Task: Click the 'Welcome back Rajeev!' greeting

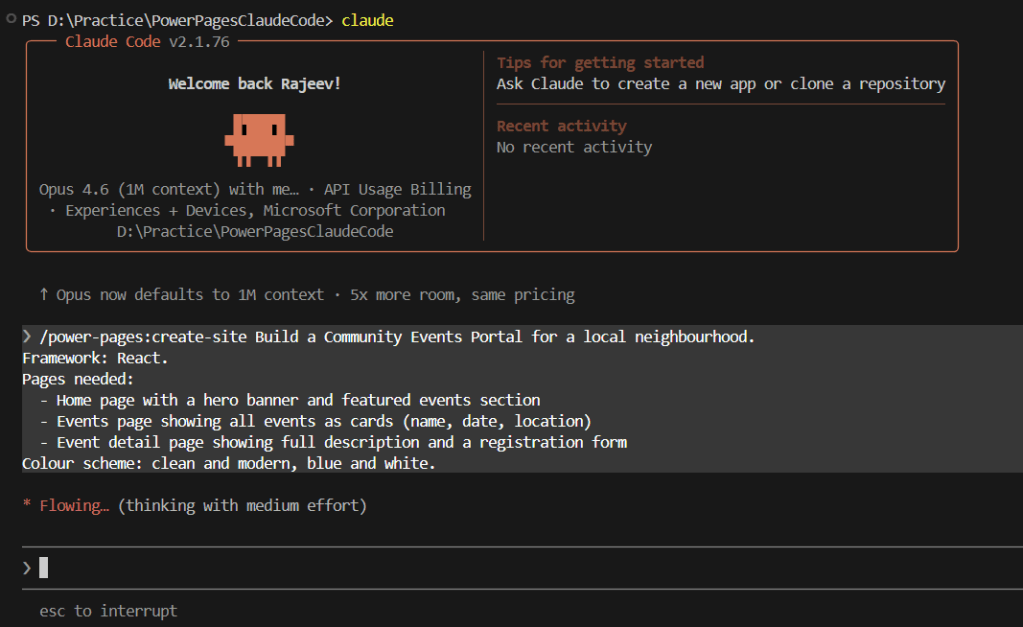Action: click(x=254, y=84)
